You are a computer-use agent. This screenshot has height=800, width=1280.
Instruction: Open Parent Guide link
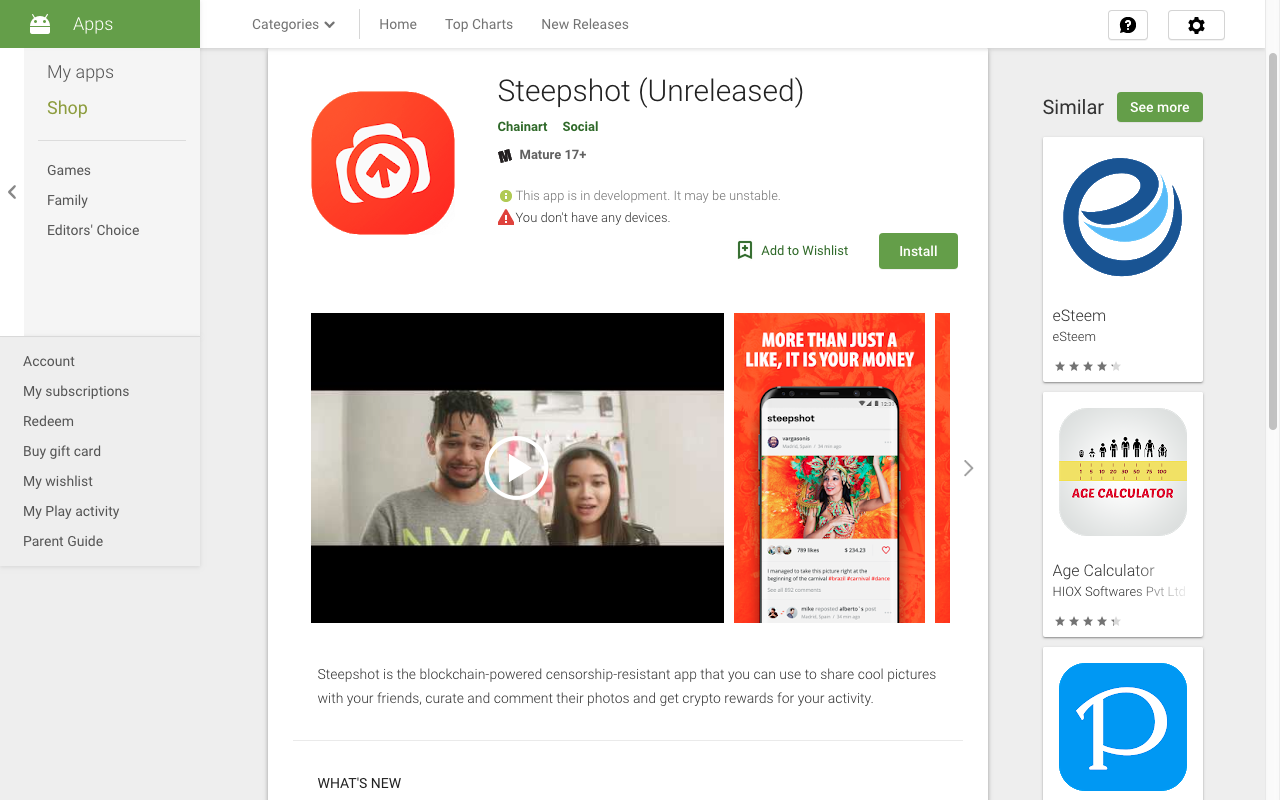63,541
